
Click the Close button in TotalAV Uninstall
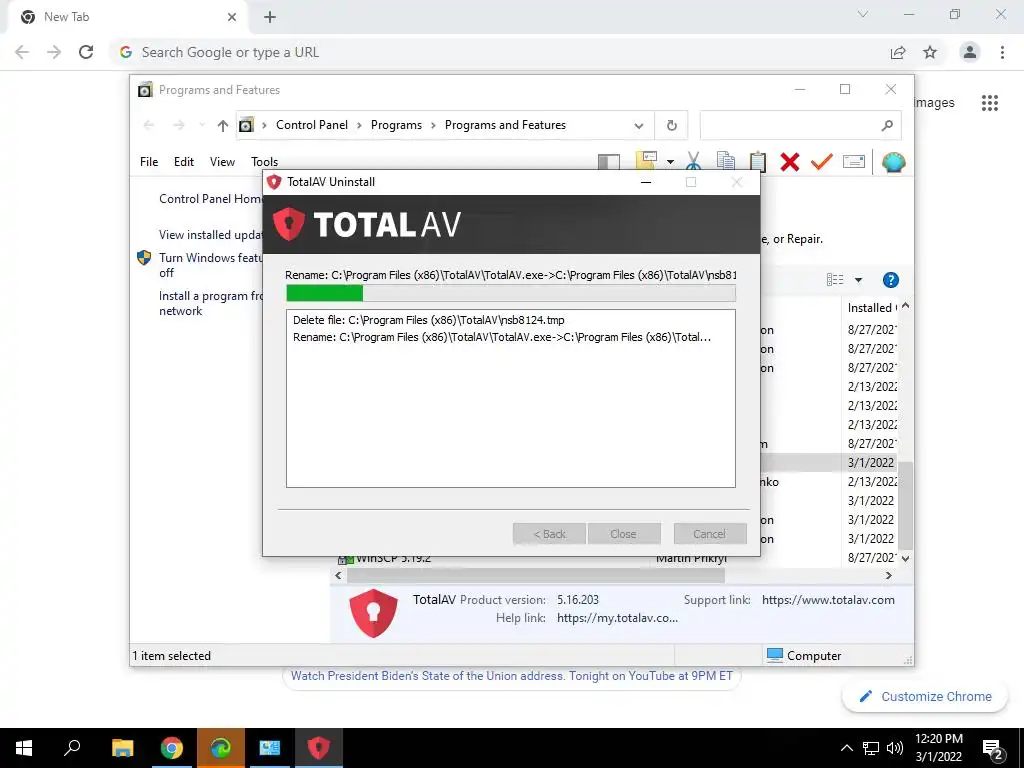pyautogui.click(x=623, y=534)
